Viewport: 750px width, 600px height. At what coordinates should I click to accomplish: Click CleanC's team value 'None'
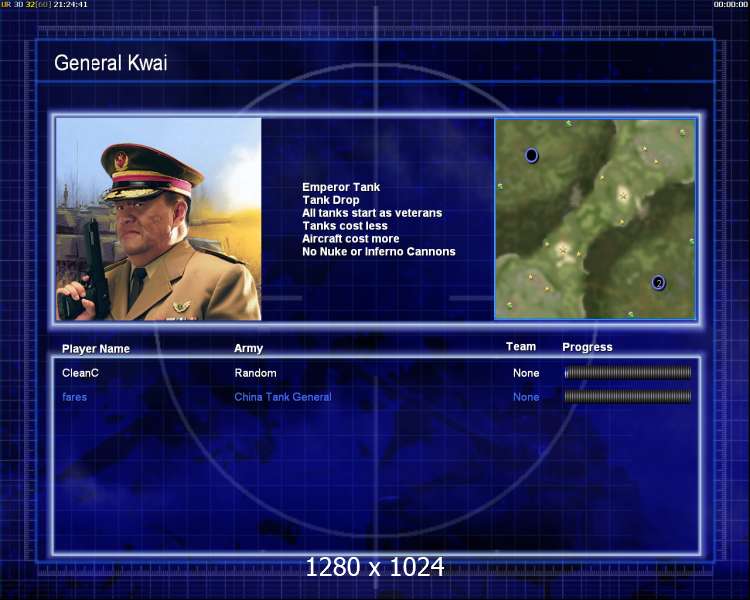pos(526,373)
